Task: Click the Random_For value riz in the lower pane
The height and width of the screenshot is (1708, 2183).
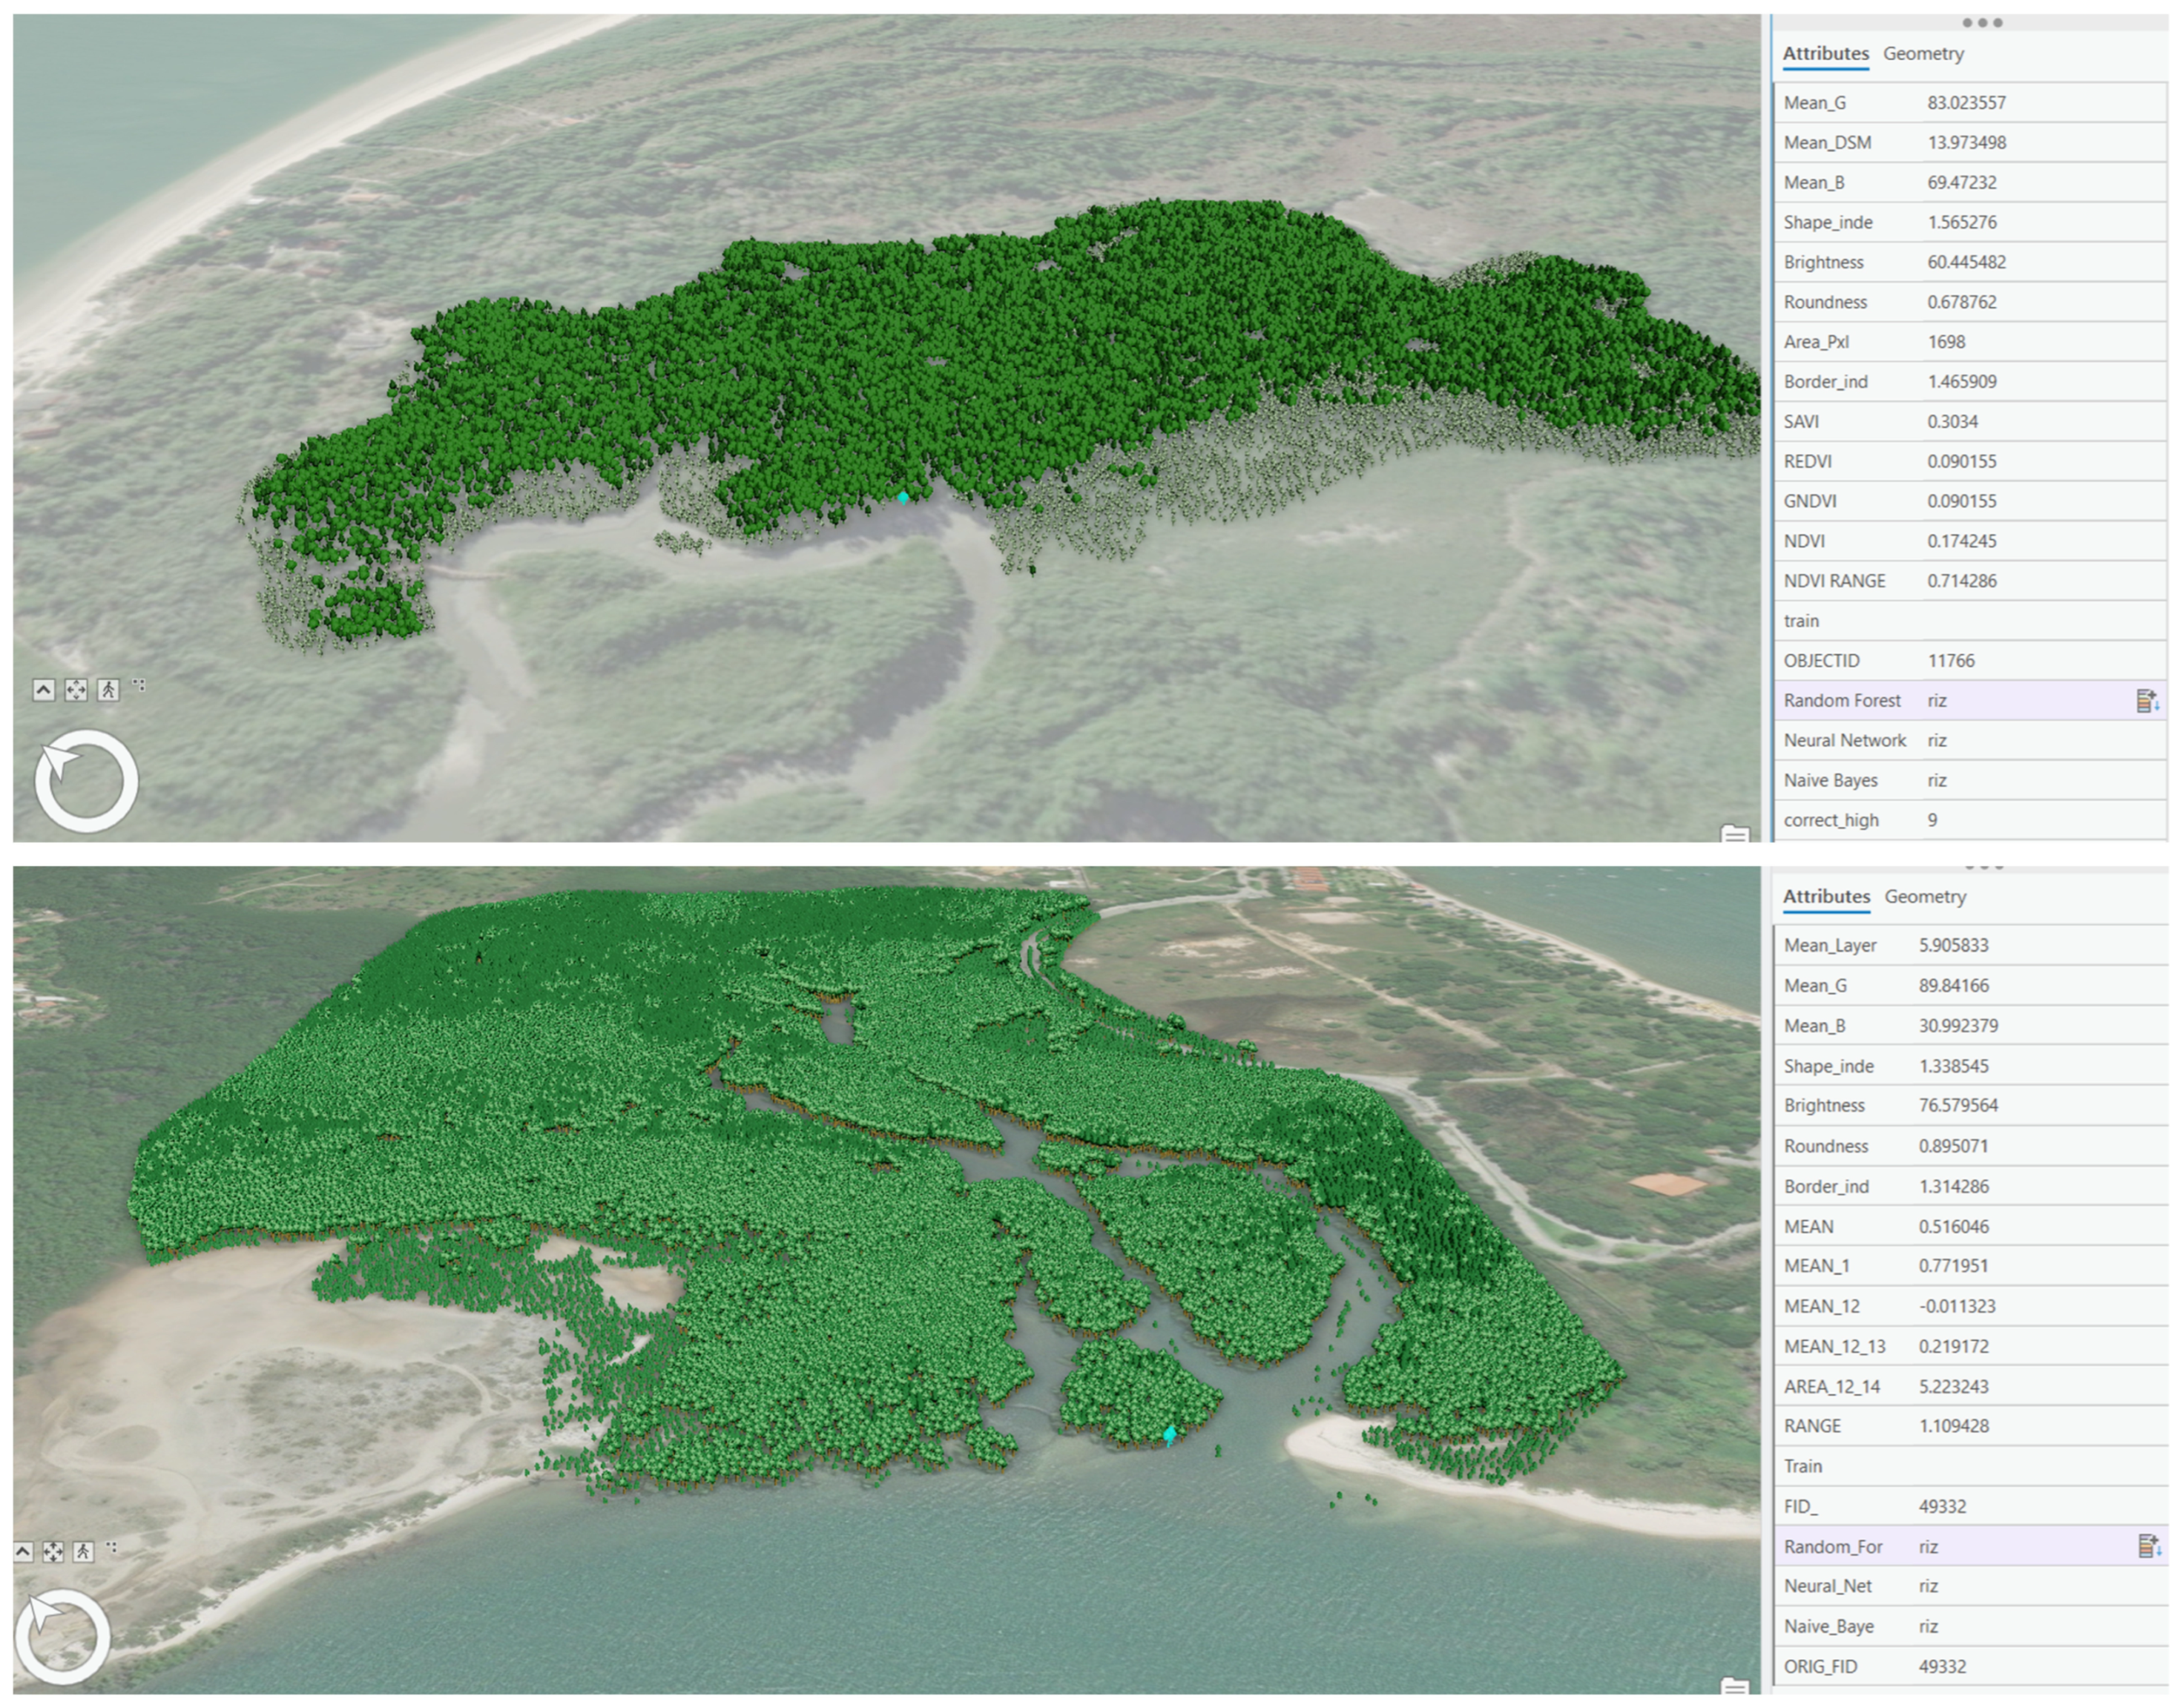Action: tap(1929, 1546)
